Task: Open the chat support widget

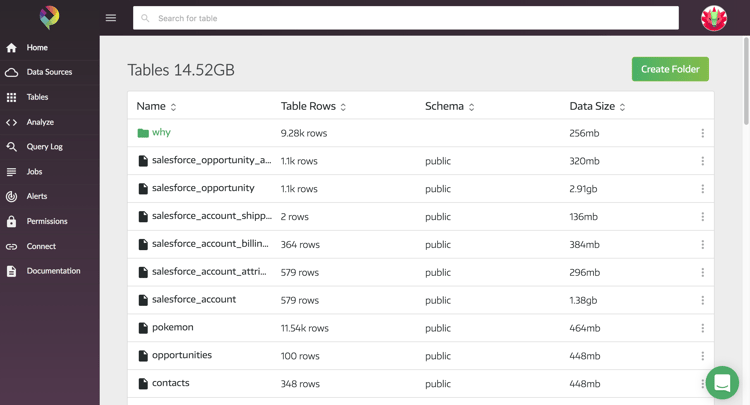Action: point(722,382)
